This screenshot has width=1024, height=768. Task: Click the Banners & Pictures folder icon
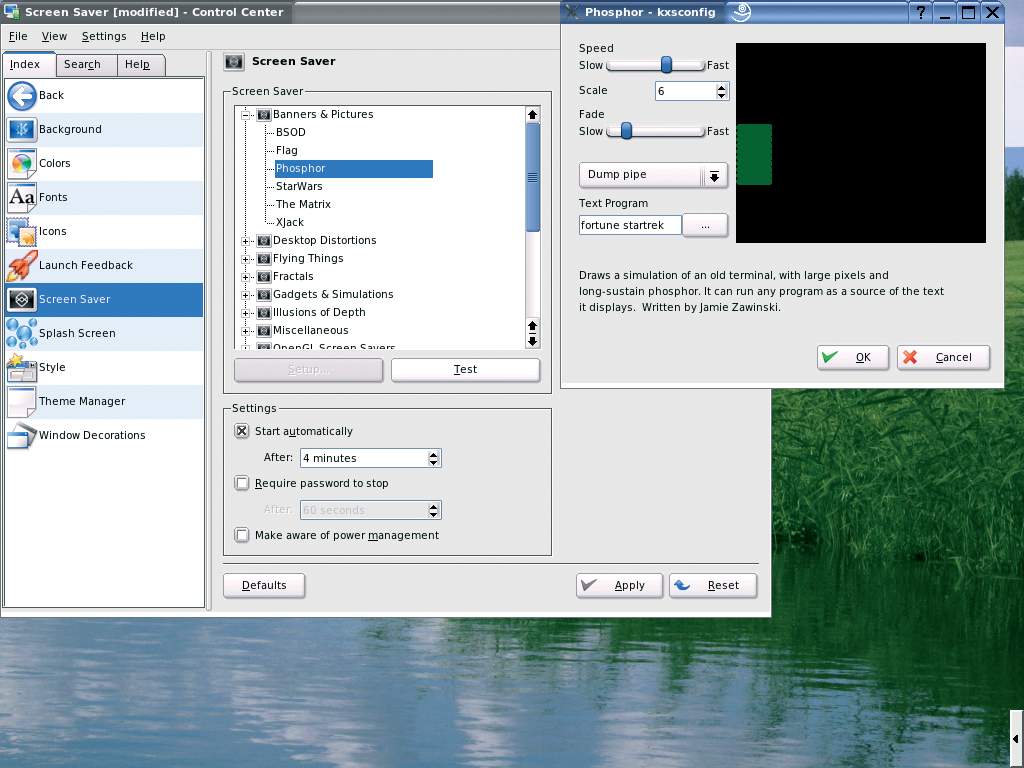(264, 114)
